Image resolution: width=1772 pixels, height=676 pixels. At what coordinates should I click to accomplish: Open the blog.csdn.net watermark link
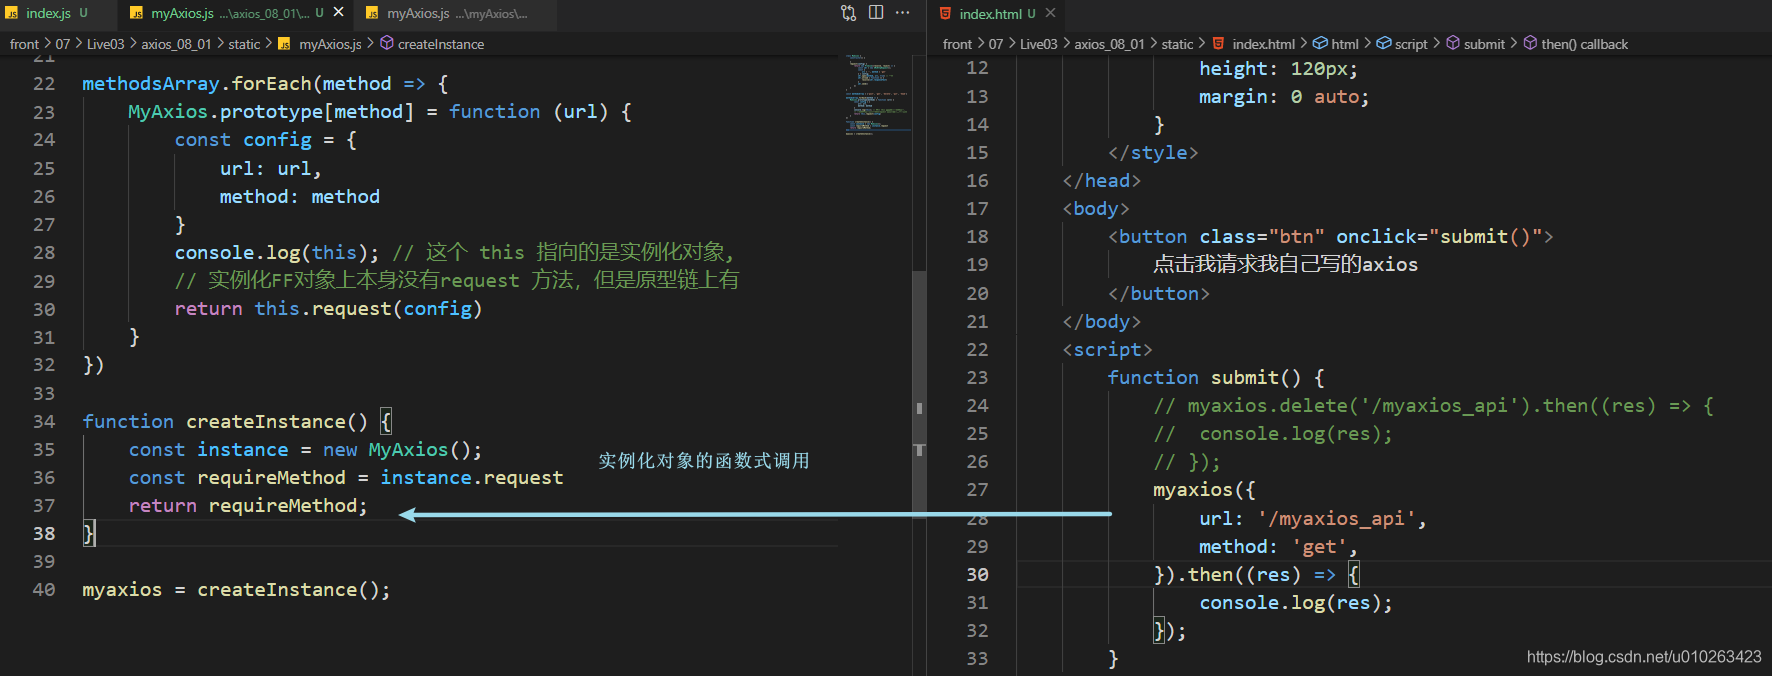(x=1644, y=657)
